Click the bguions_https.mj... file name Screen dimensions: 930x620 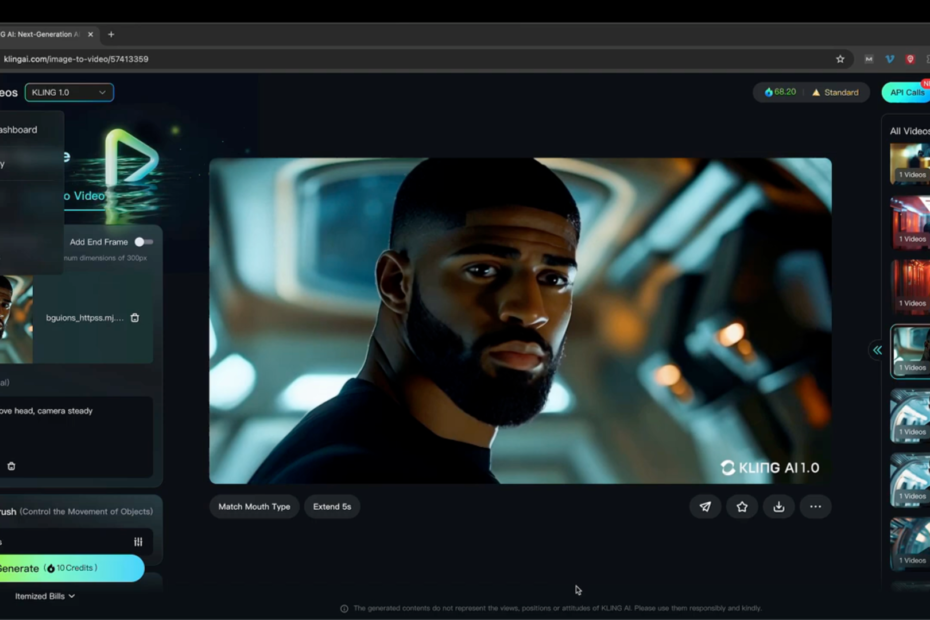[x=85, y=318]
